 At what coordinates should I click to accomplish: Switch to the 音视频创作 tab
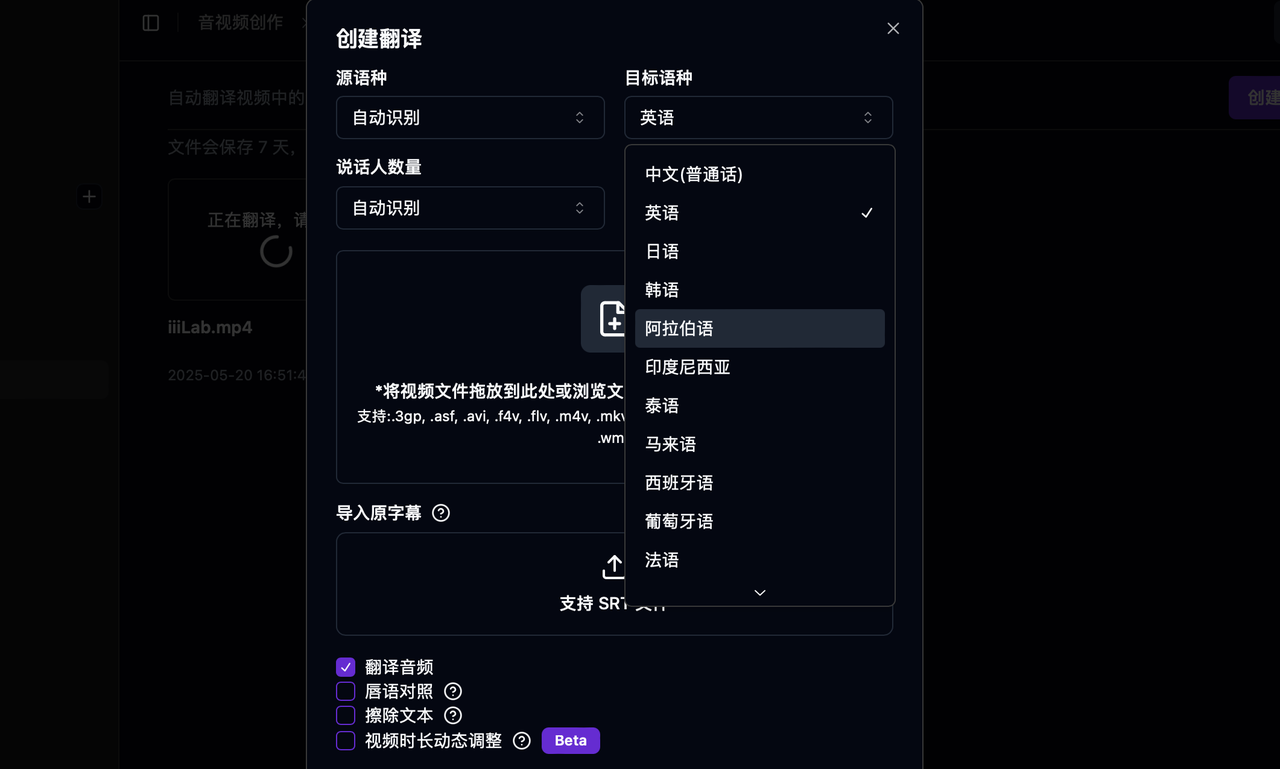pos(240,21)
